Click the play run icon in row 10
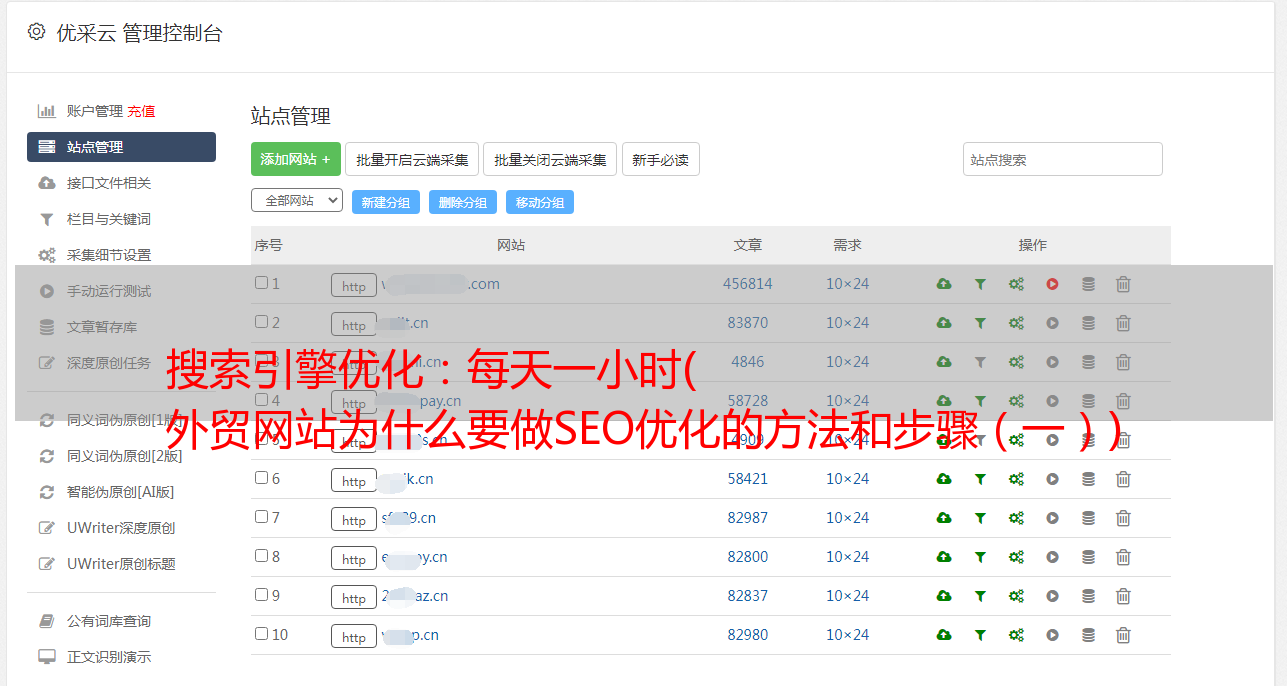The image size is (1287, 686). (1052, 636)
